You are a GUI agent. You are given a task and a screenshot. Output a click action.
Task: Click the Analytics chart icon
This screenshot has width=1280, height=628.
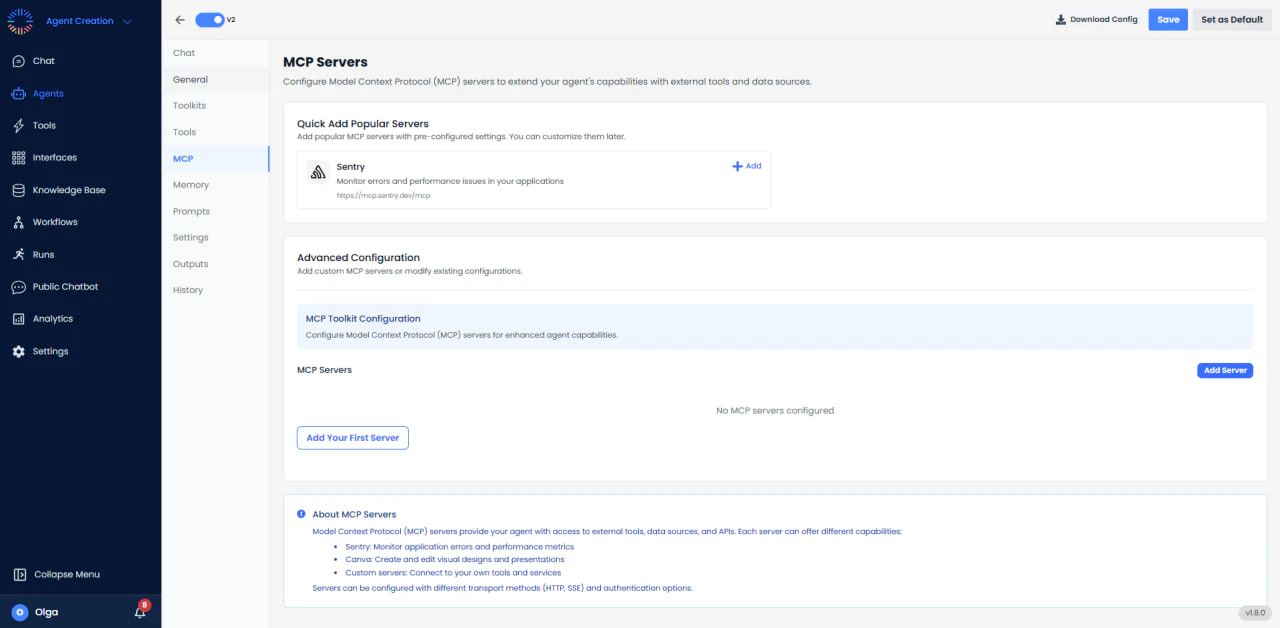point(18,319)
